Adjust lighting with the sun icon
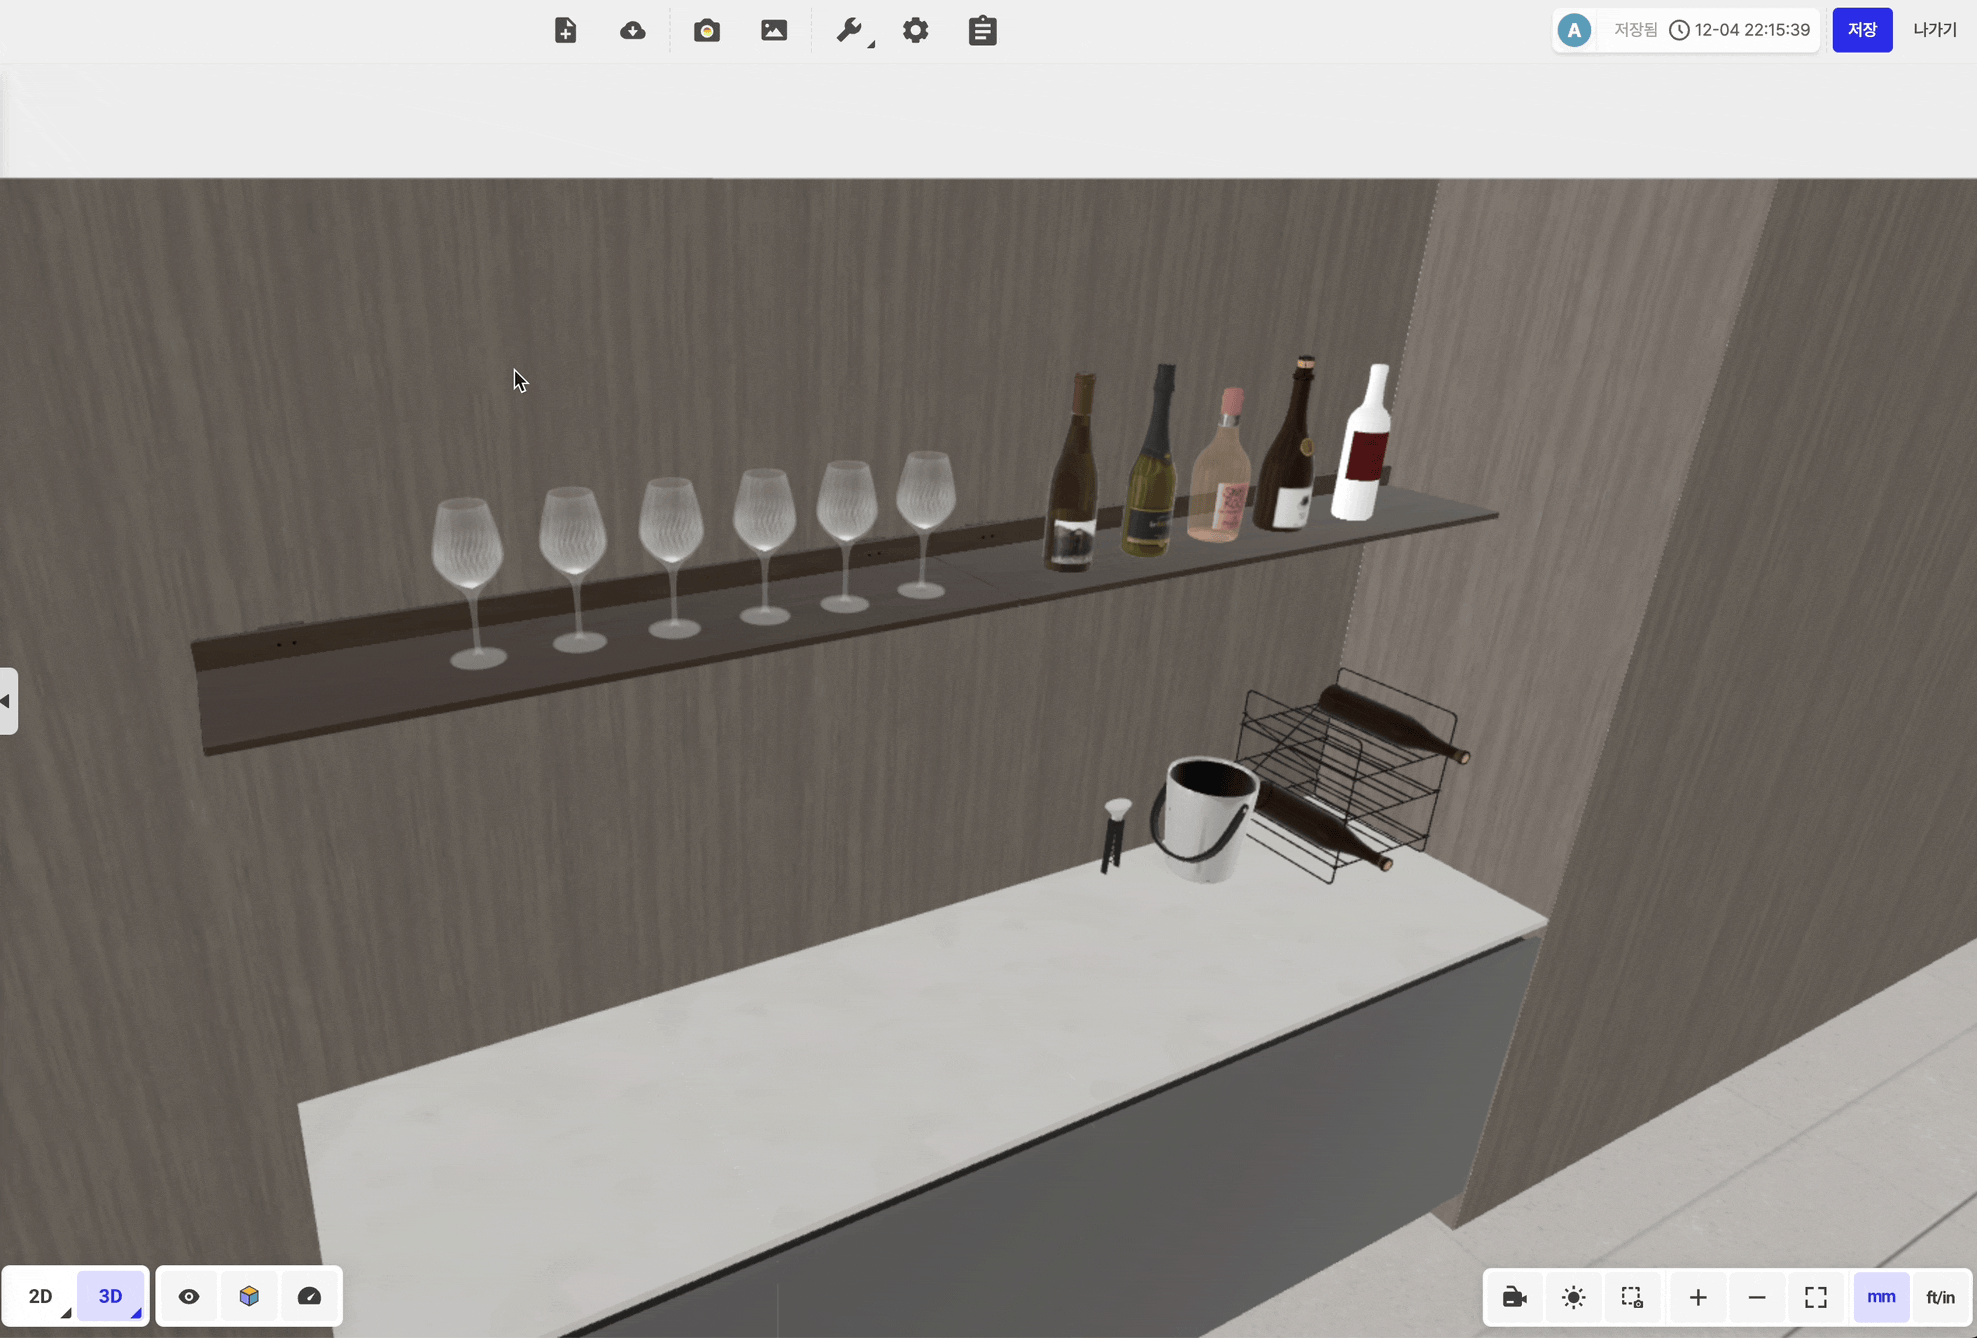Image resolution: width=1977 pixels, height=1338 pixels. [1573, 1297]
